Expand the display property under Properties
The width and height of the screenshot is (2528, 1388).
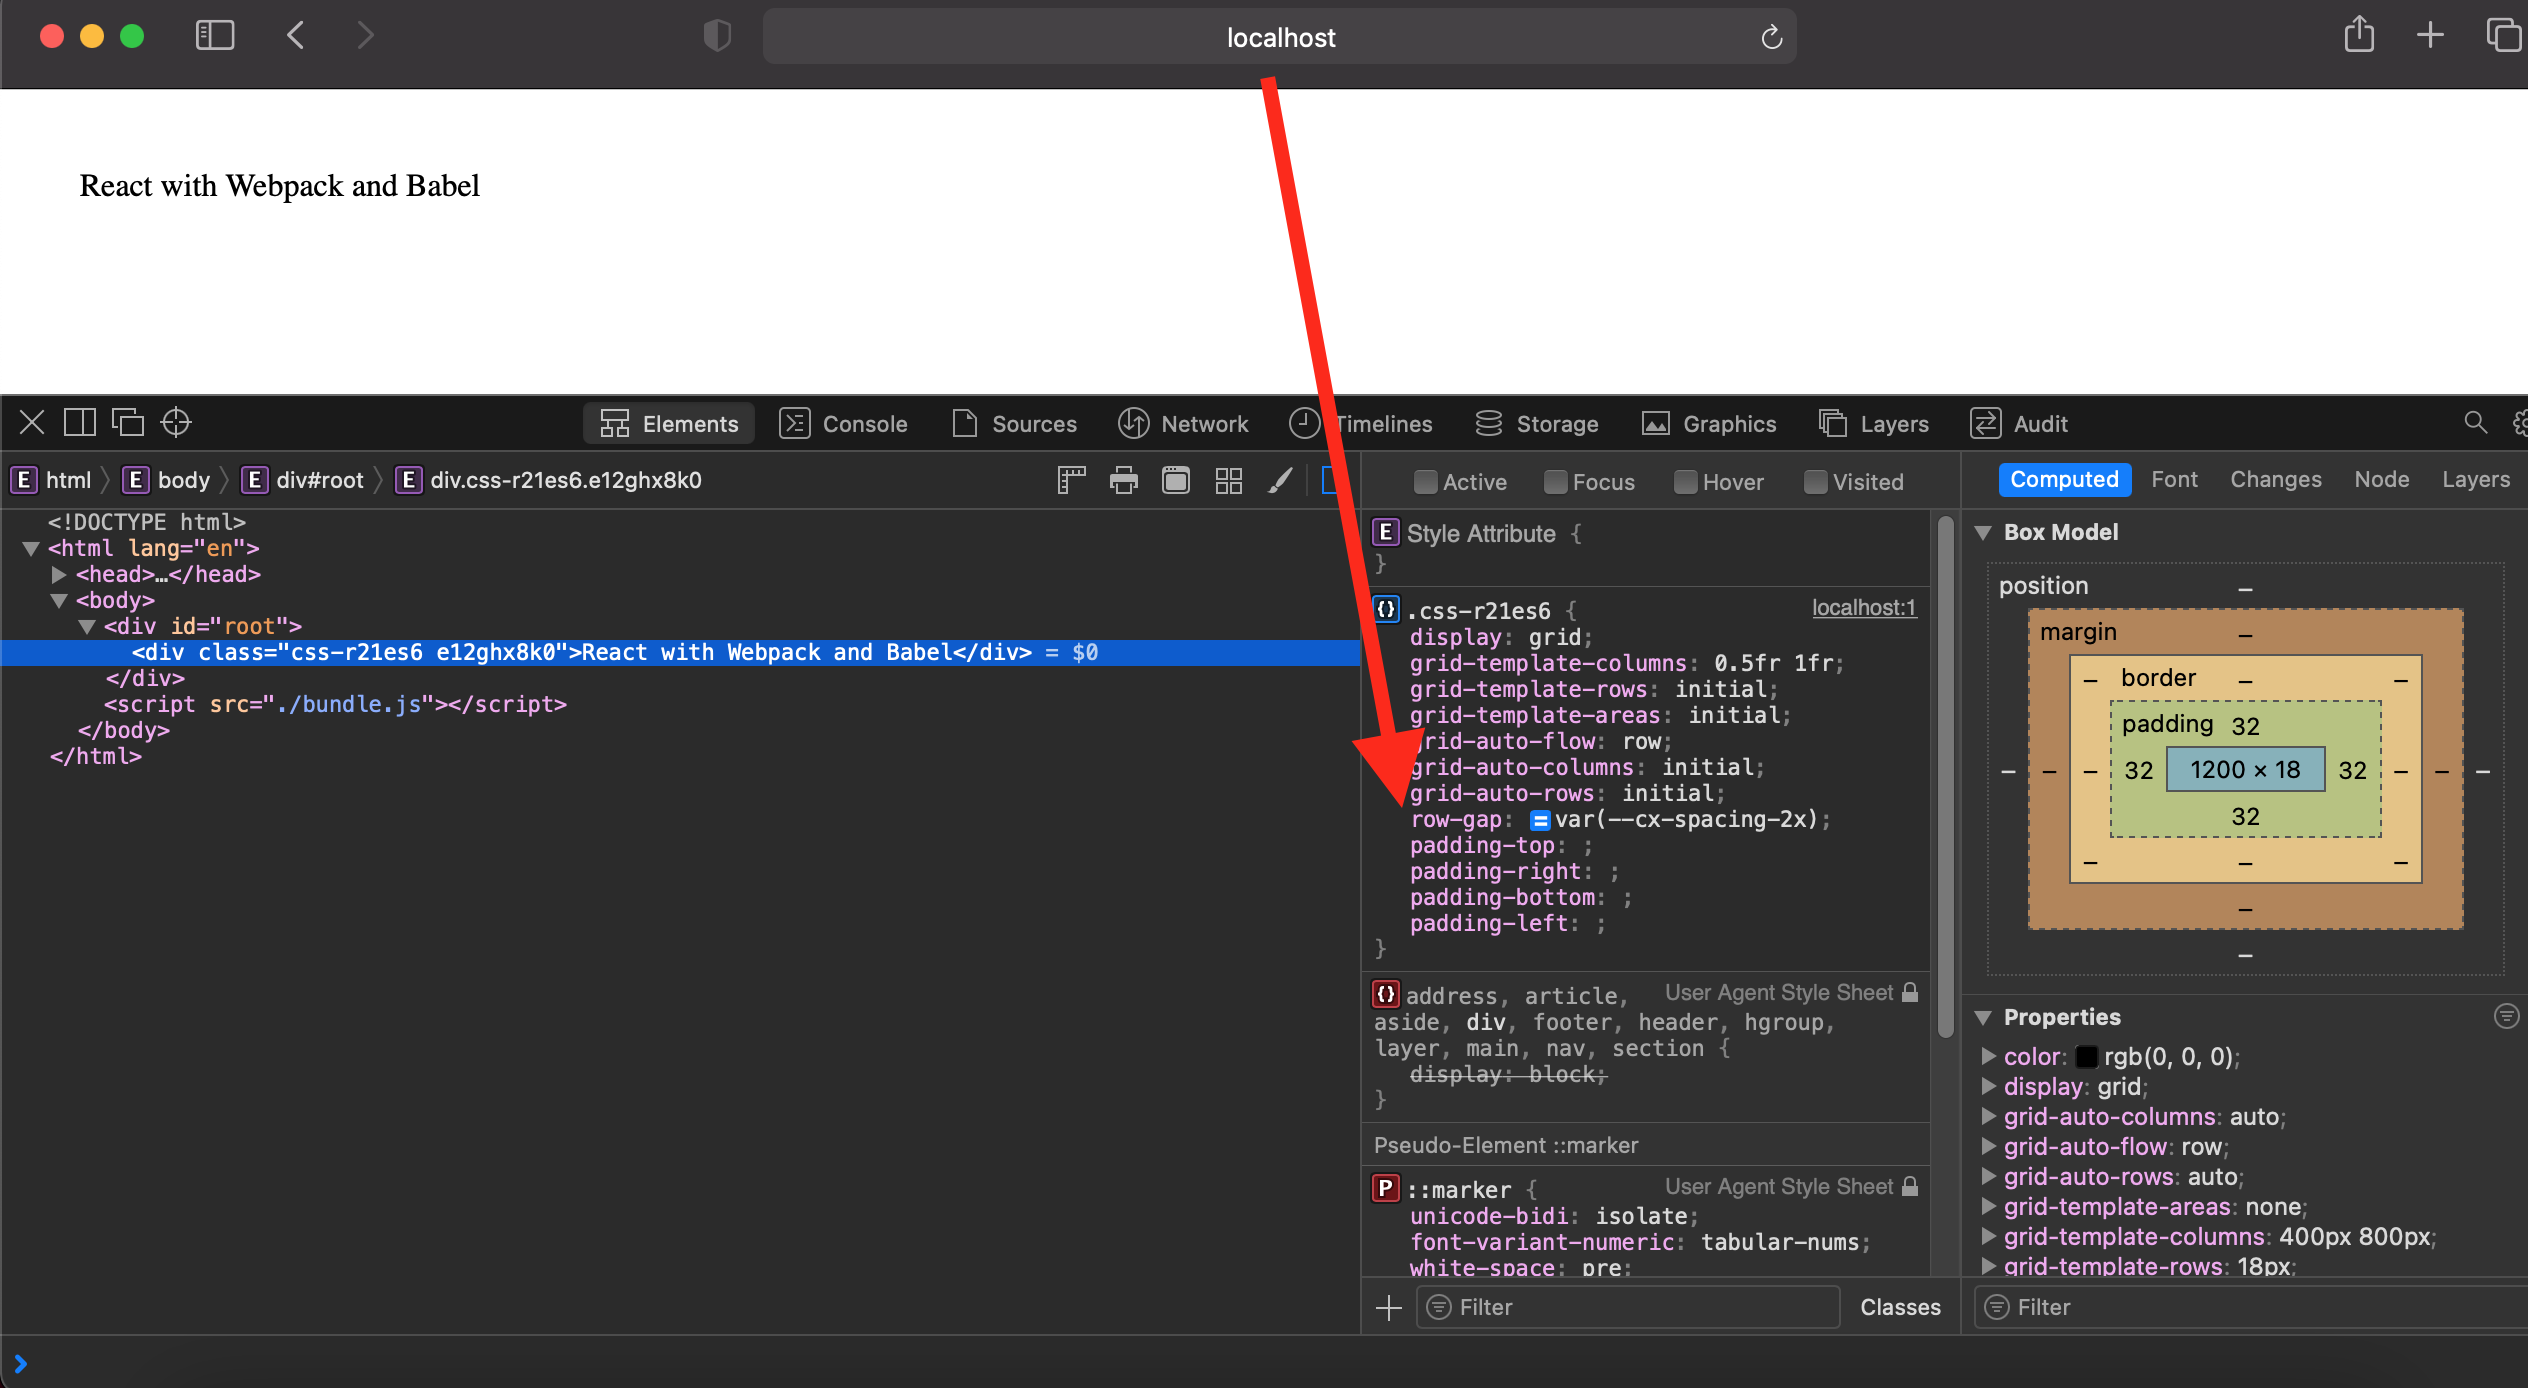pyautogui.click(x=1988, y=1087)
